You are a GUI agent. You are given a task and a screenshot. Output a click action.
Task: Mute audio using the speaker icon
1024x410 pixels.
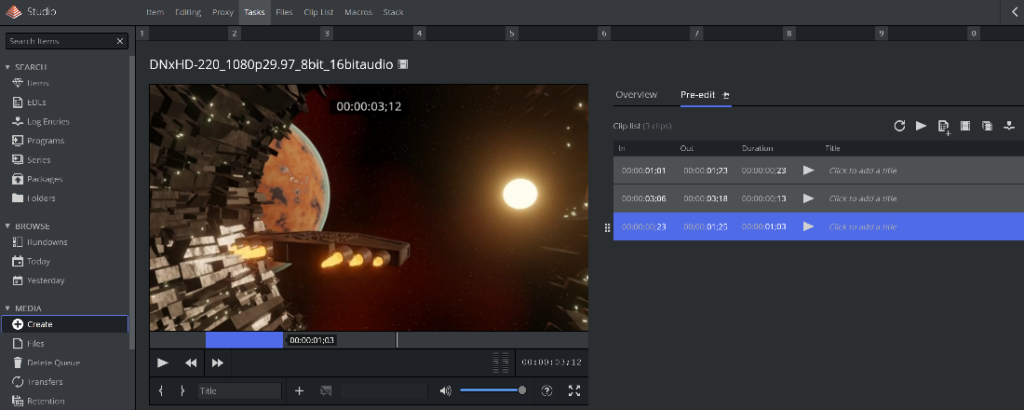445,391
